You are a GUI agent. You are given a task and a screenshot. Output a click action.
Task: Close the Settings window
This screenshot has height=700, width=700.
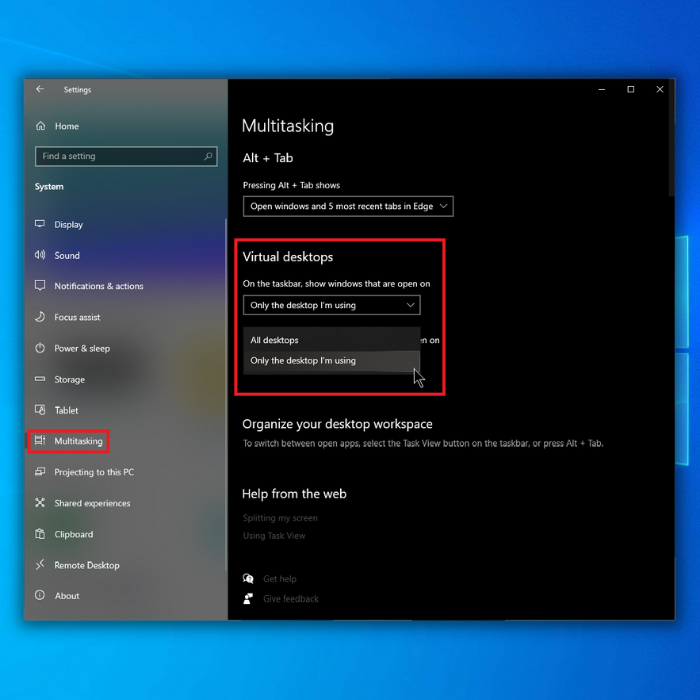pyautogui.click(x=659, y=89)
